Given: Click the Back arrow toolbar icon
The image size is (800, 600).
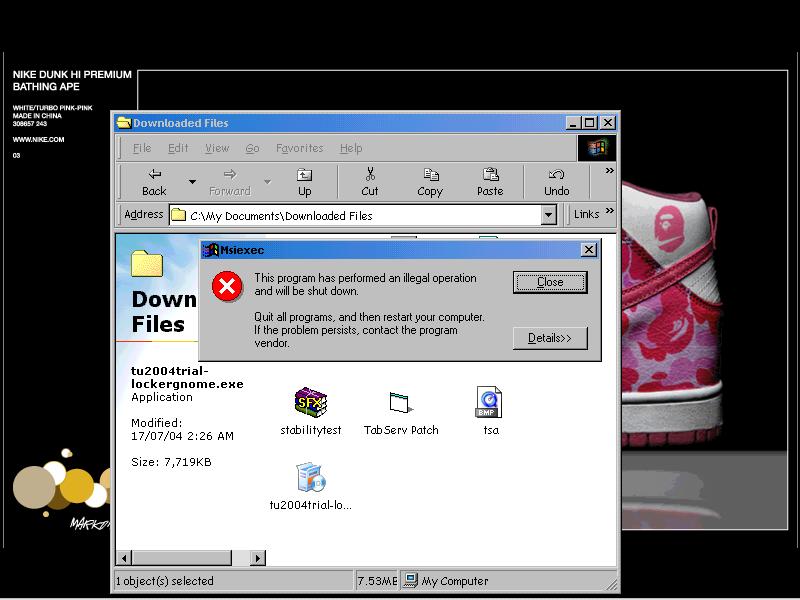Looking at the screenshot, I should 154,174.
